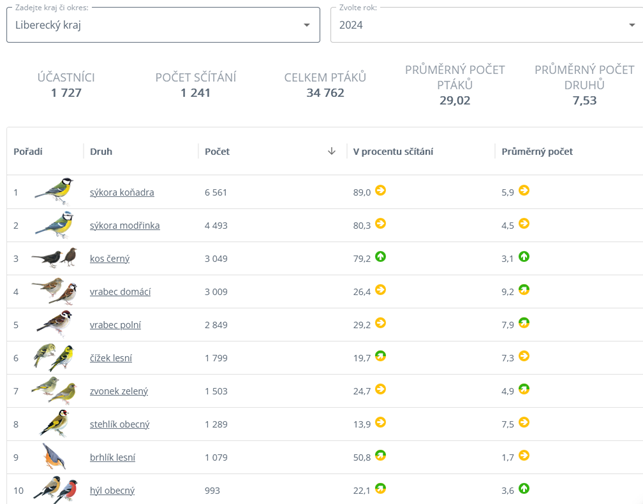This screenshot has width=643, height=504.
Task: Open the brhlík lesní species link
Action: (112, 457)
